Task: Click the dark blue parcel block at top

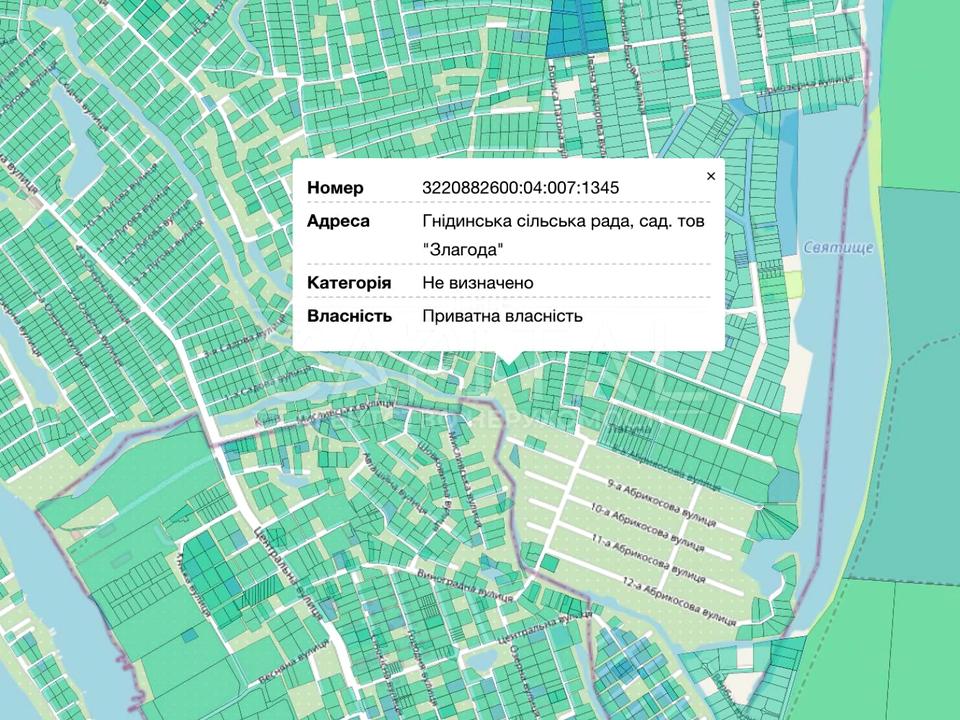Action: click(x=577, y=28)
